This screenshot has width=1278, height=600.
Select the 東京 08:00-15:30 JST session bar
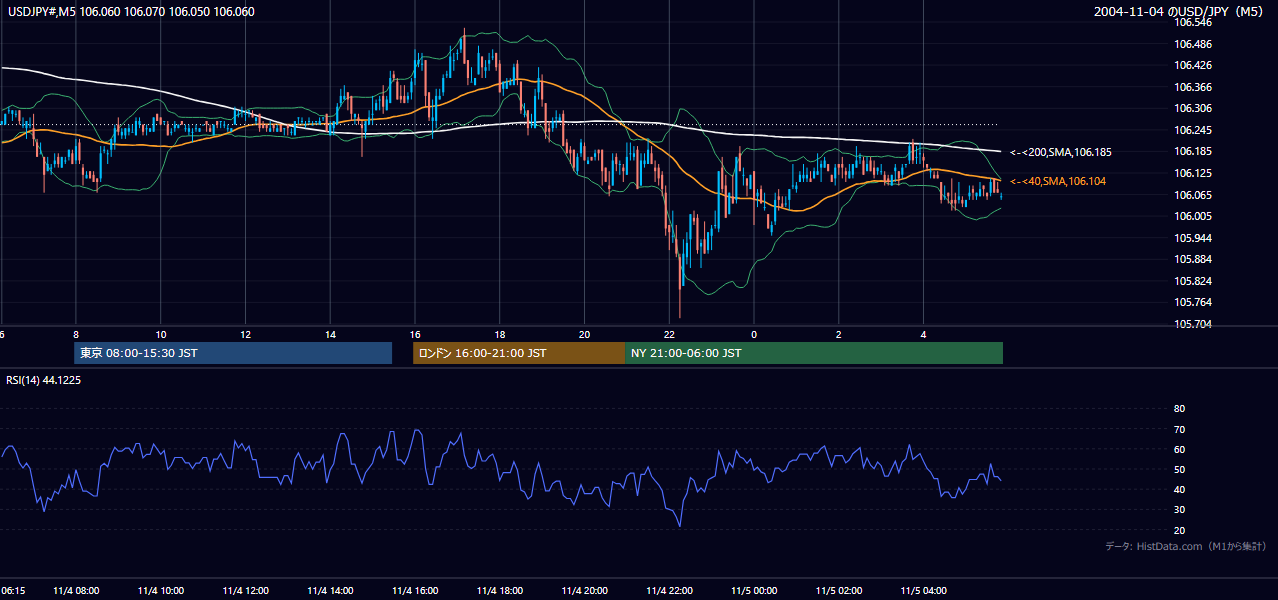point(233,353)
